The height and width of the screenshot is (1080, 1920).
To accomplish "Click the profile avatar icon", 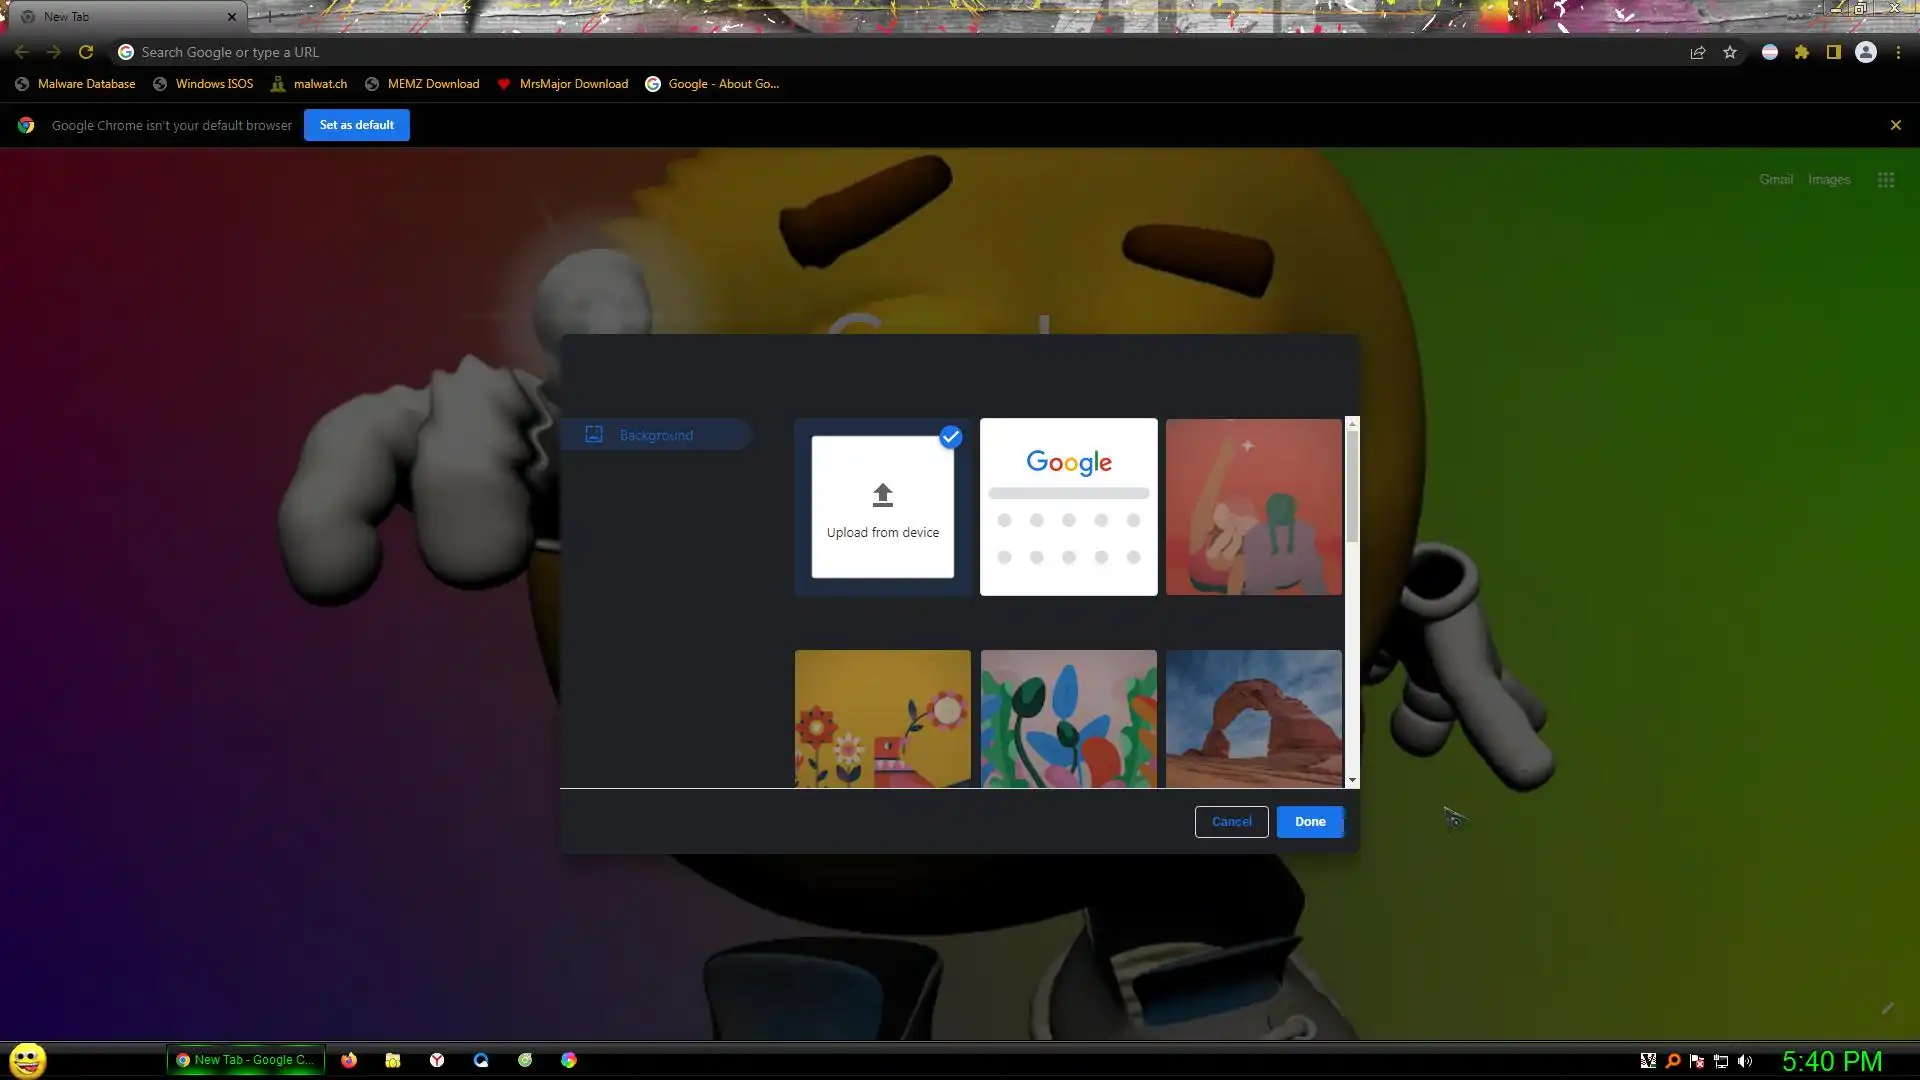I will [1865, 52].
